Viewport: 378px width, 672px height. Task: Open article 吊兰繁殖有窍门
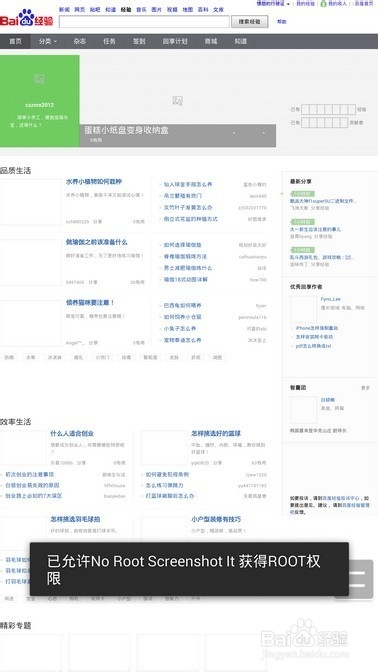(183, 196)
